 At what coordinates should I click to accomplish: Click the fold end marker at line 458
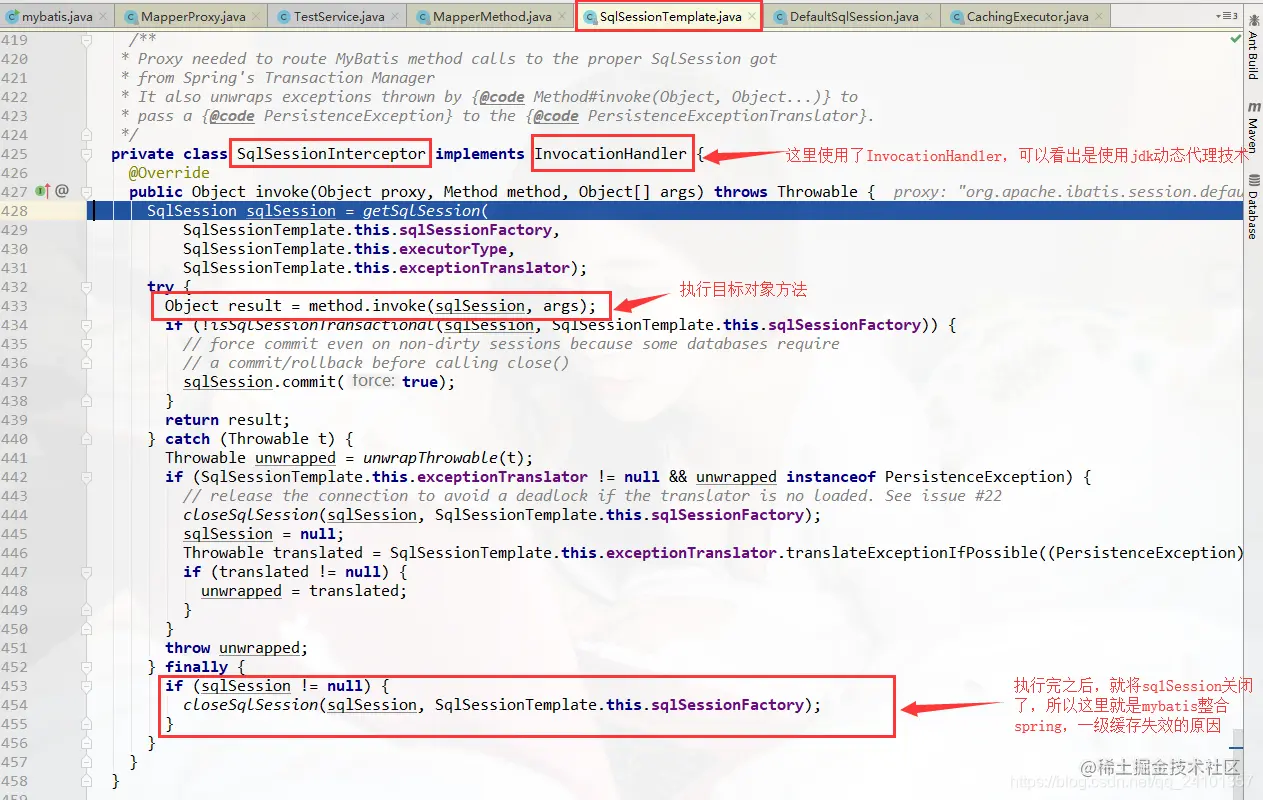(x=87, y=781)
